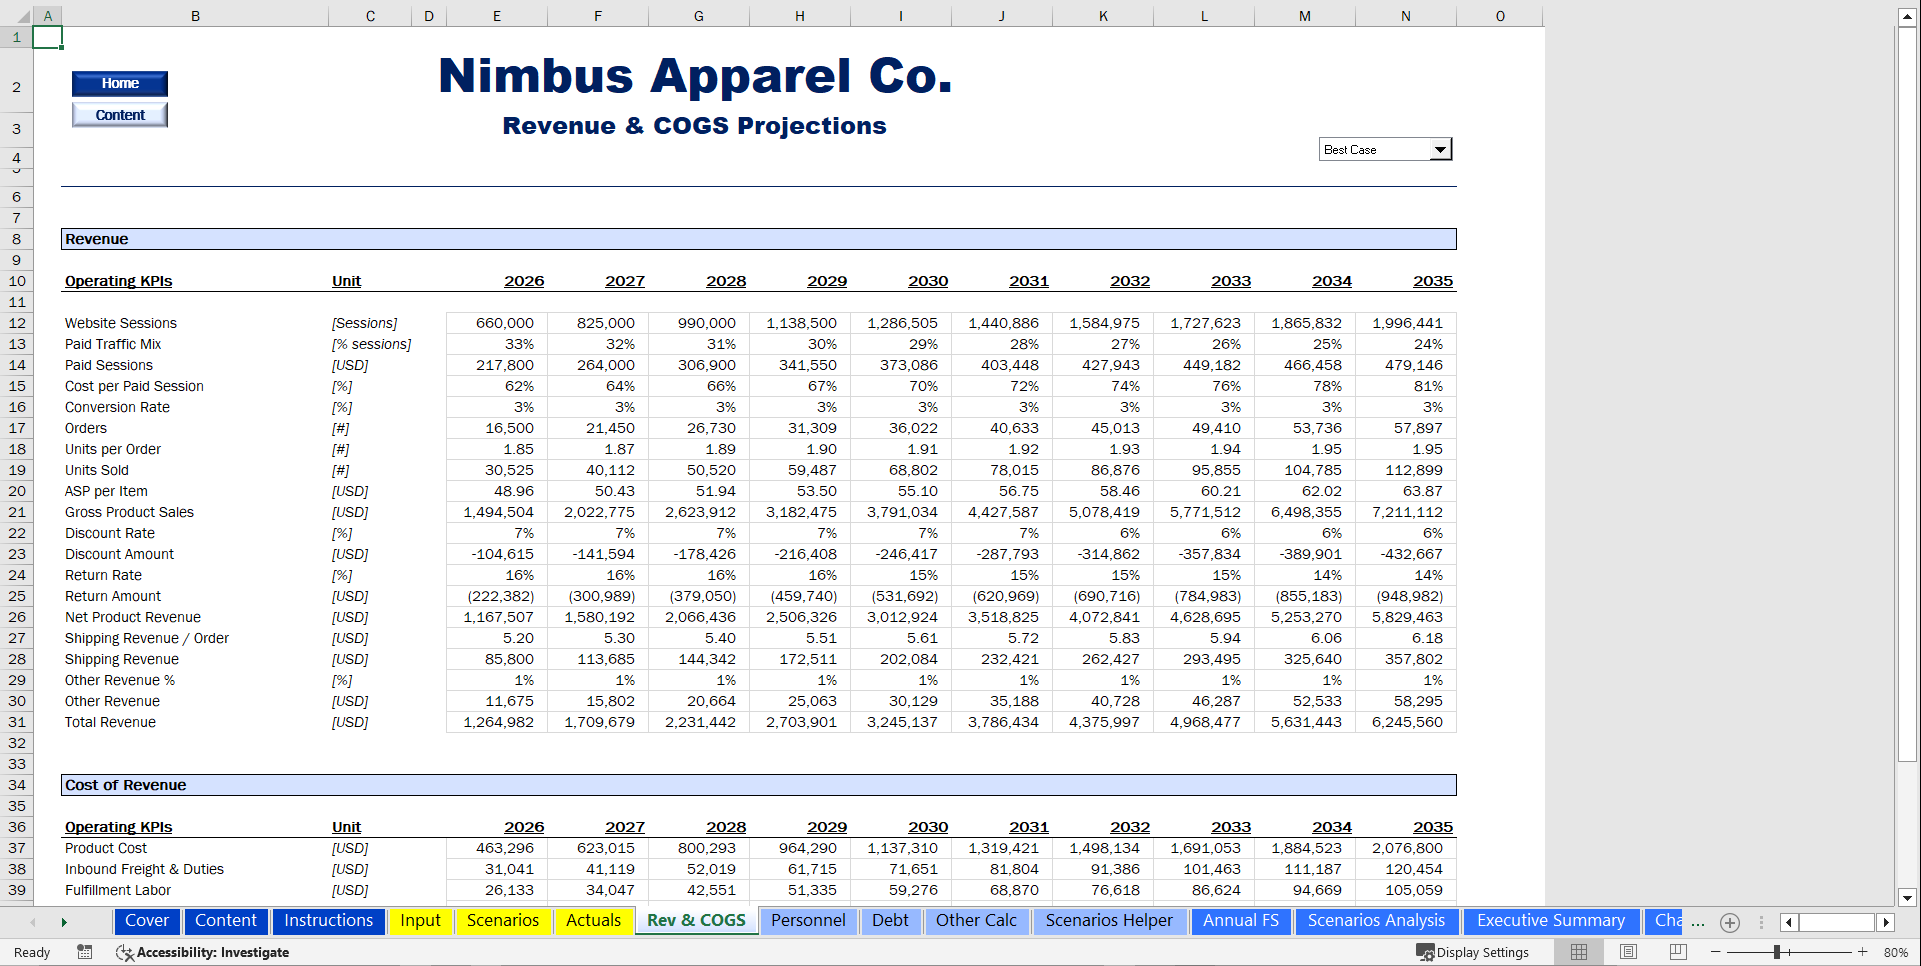The height and width of the screenshot is (966, 1921).
Task: Open the Best Case scenario dropdown
Action: click(1440, 148)
